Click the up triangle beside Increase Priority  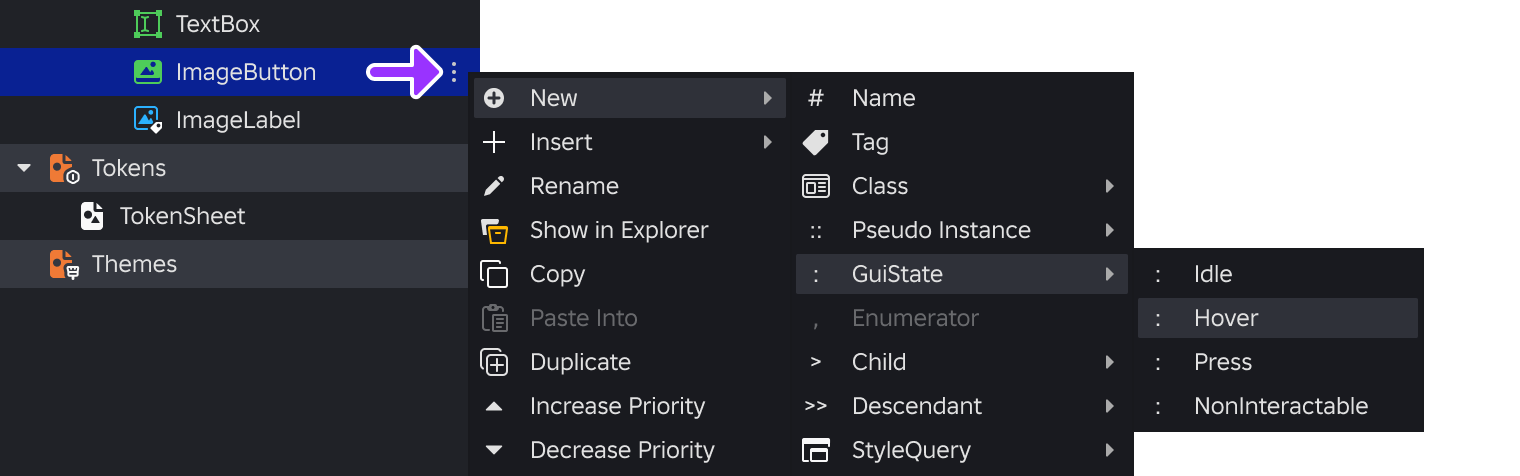tap(494, 406)
